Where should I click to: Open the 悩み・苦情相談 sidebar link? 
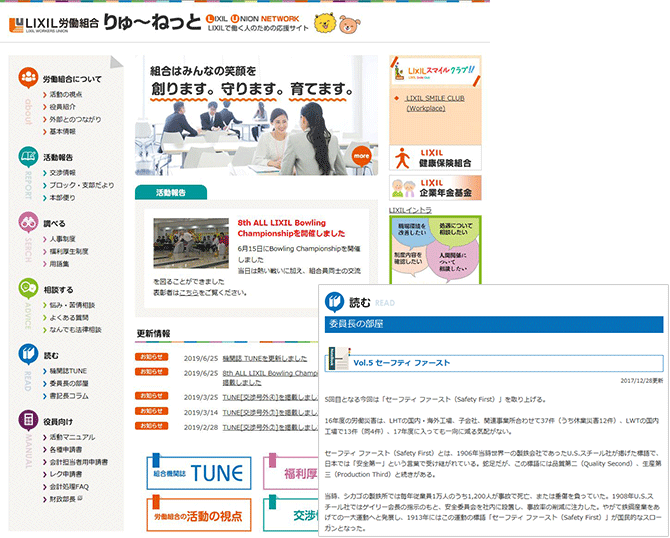(x=72, y=305)
